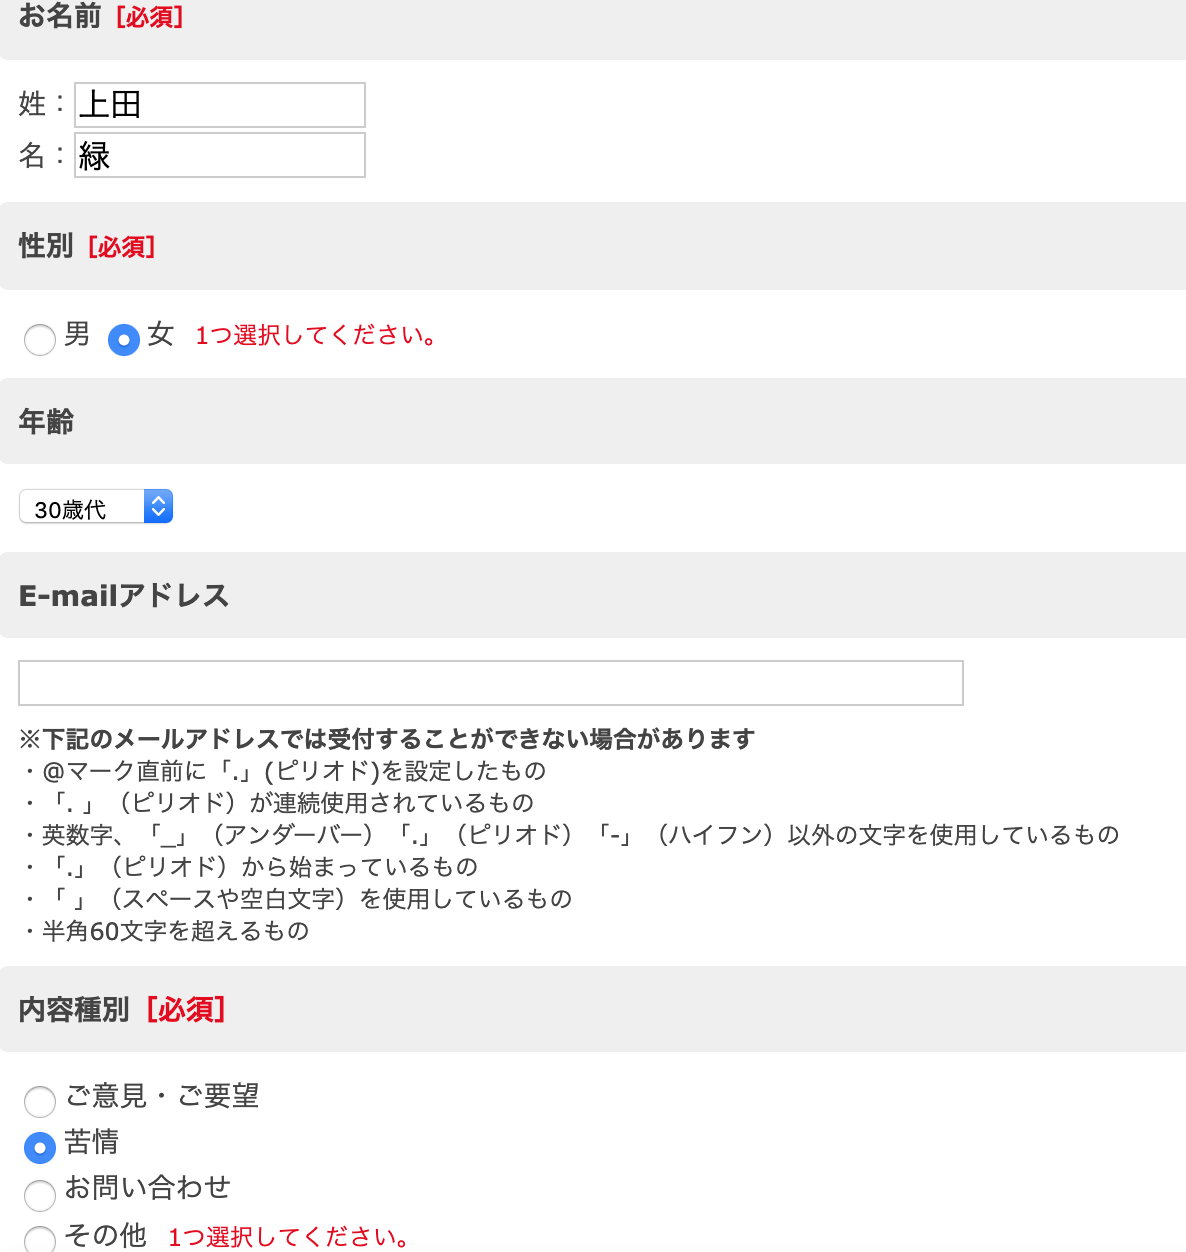Click the red error message beside 女

316,336
